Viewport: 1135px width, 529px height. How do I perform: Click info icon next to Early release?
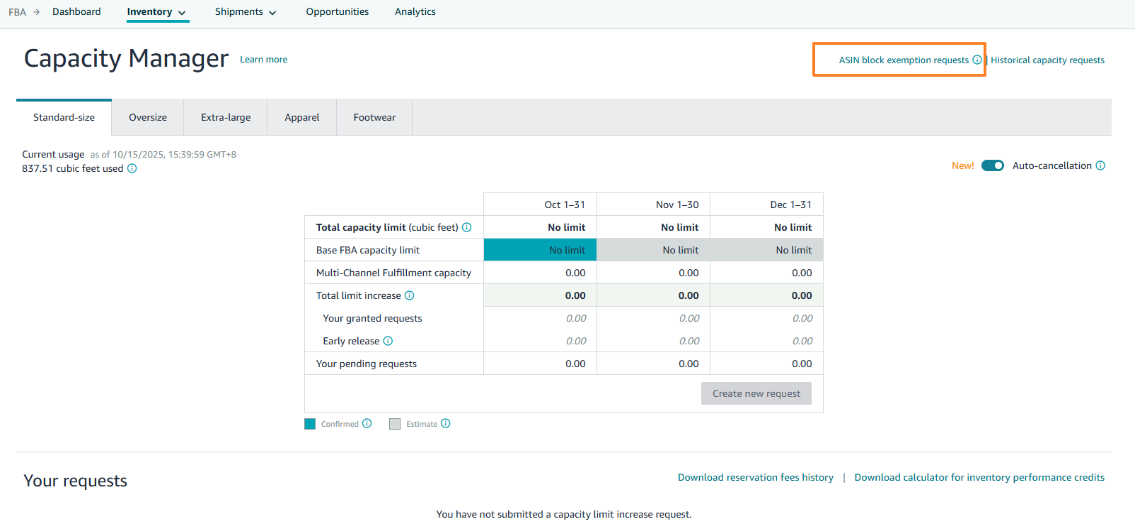point(388,341)
